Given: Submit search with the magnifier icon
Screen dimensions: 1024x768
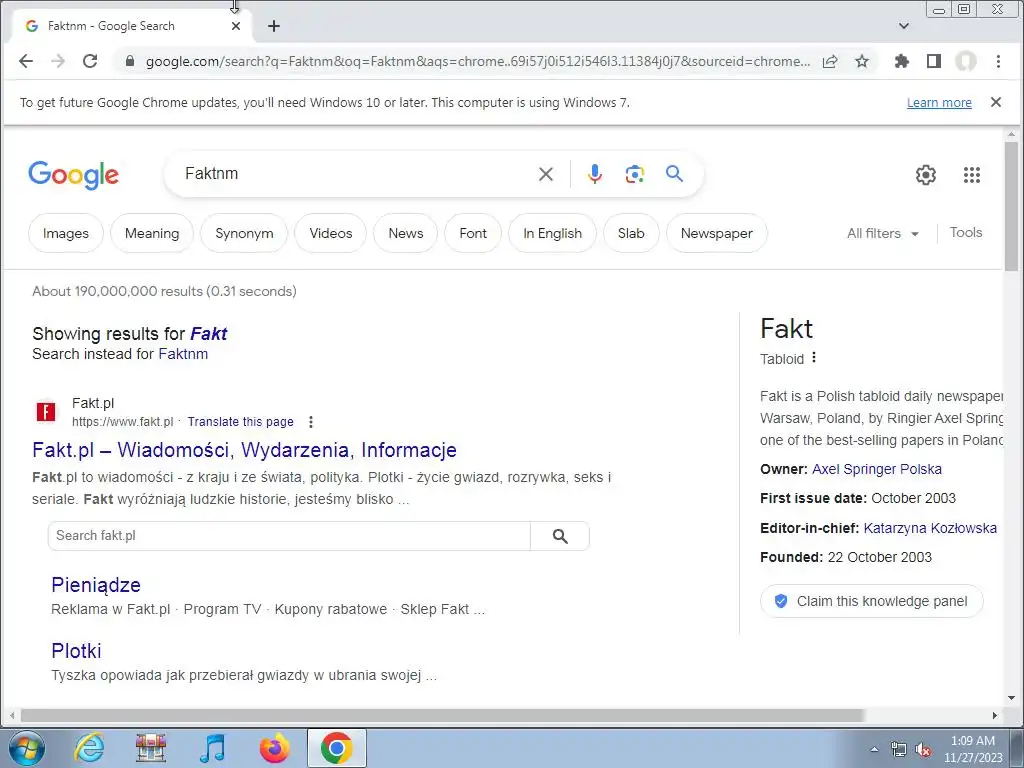Looking at the screenshot, I should pos(674,174).
